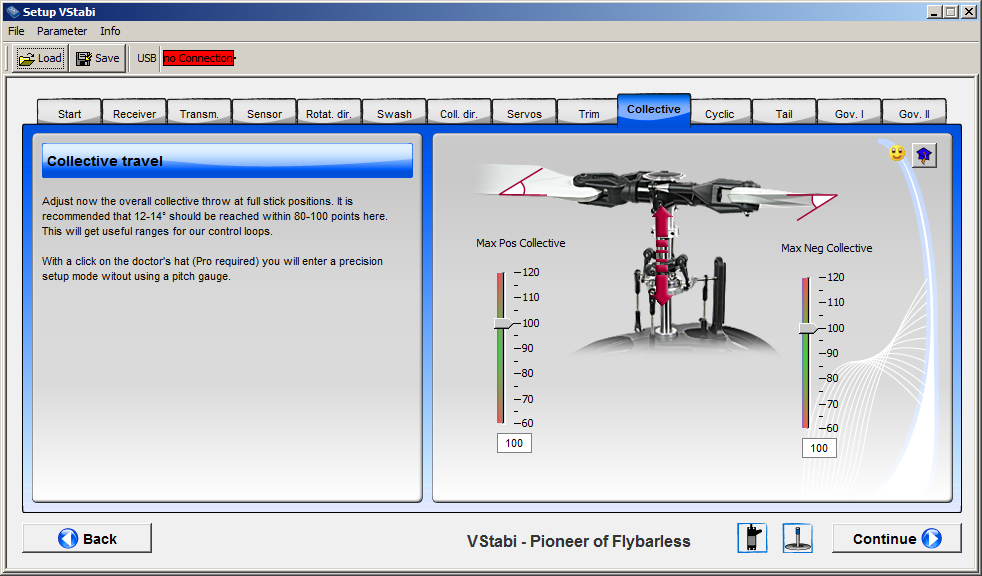Switch to the Sensor tab

click(264, 113)
